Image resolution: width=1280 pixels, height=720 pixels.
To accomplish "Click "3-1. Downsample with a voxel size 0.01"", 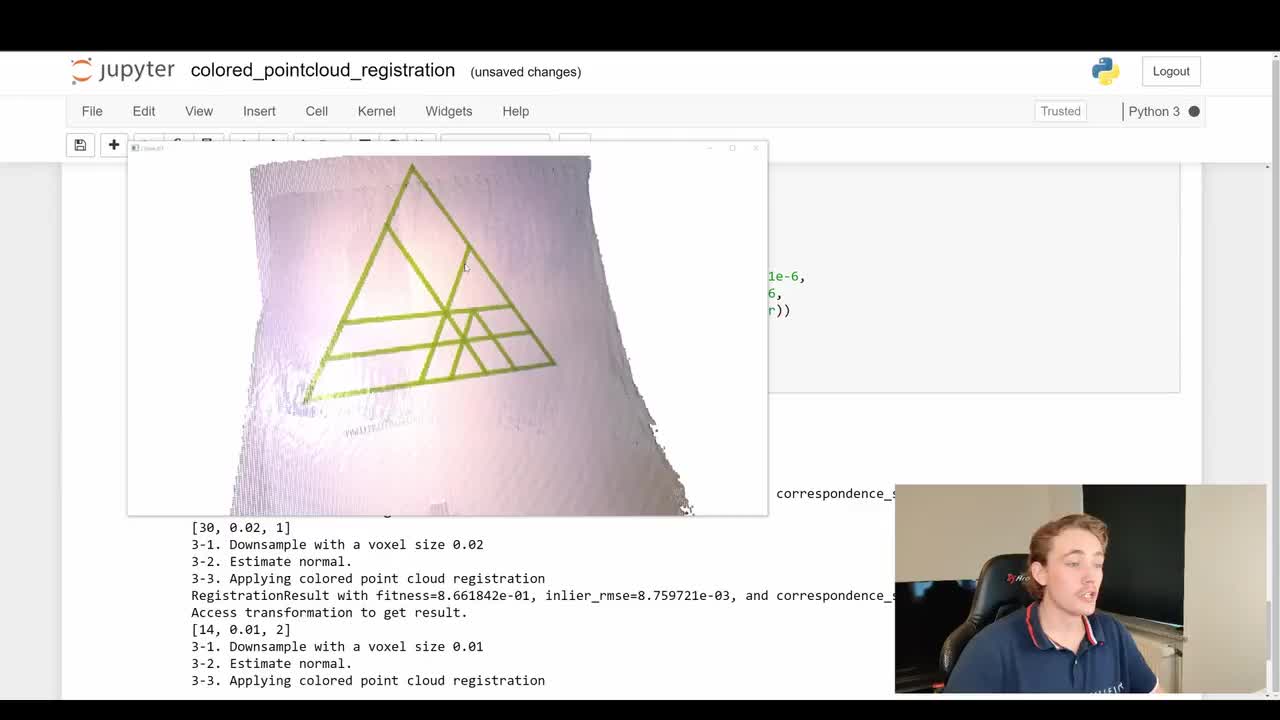I will (x=337, y=646).
